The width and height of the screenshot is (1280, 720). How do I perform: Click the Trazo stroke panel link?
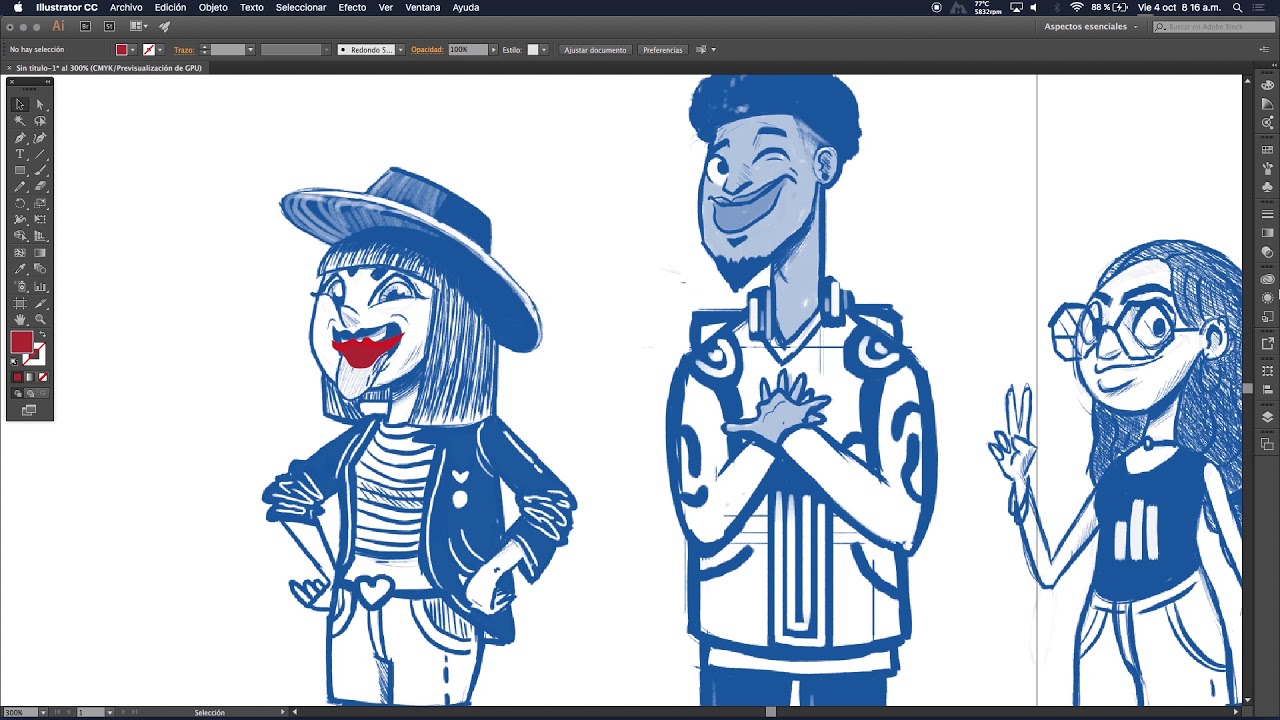click(x=184, y=50)
